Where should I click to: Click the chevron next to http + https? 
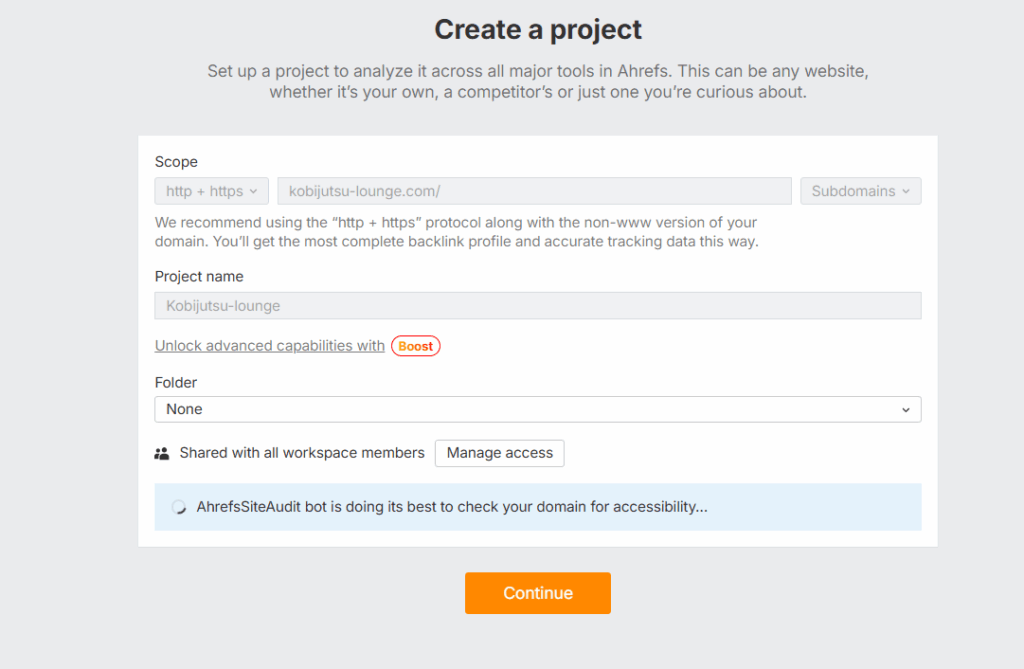253,191
